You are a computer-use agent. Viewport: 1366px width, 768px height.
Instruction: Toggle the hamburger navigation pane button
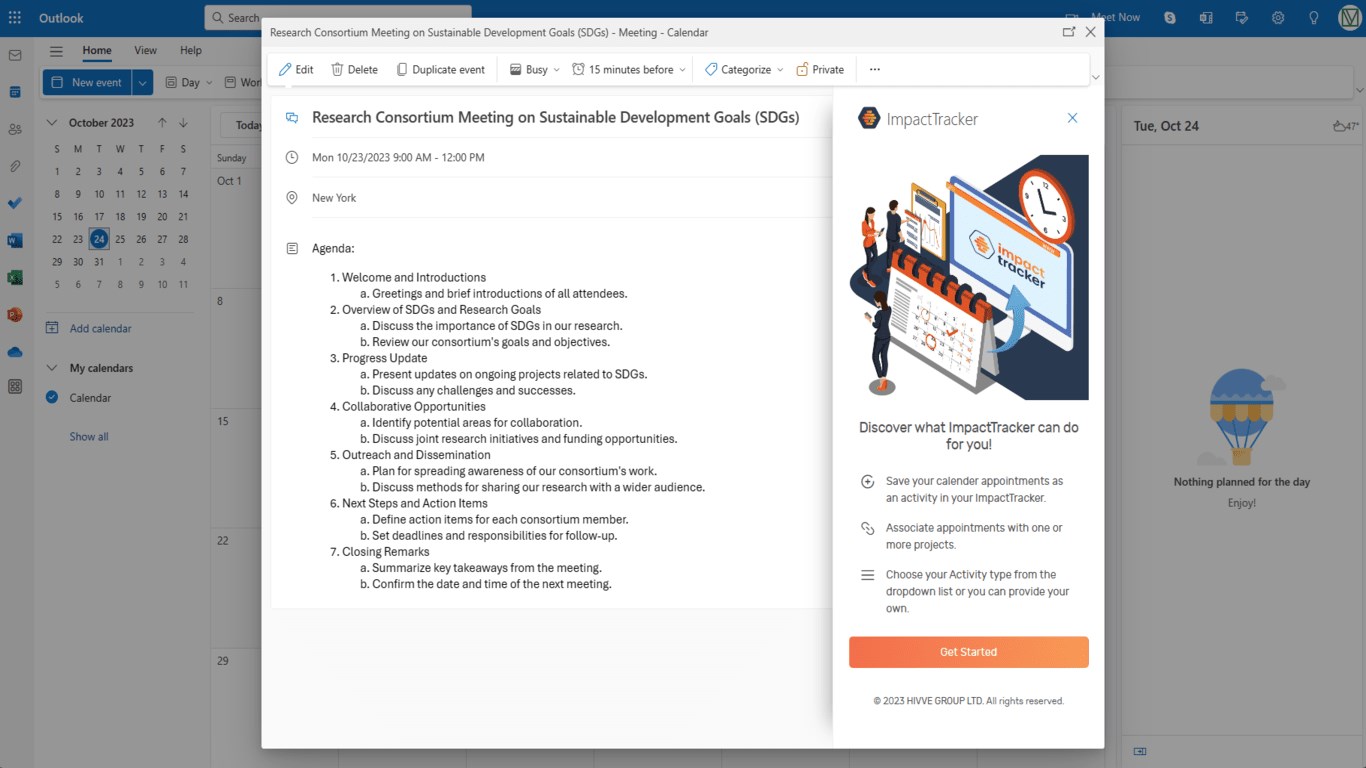[56, 51]
